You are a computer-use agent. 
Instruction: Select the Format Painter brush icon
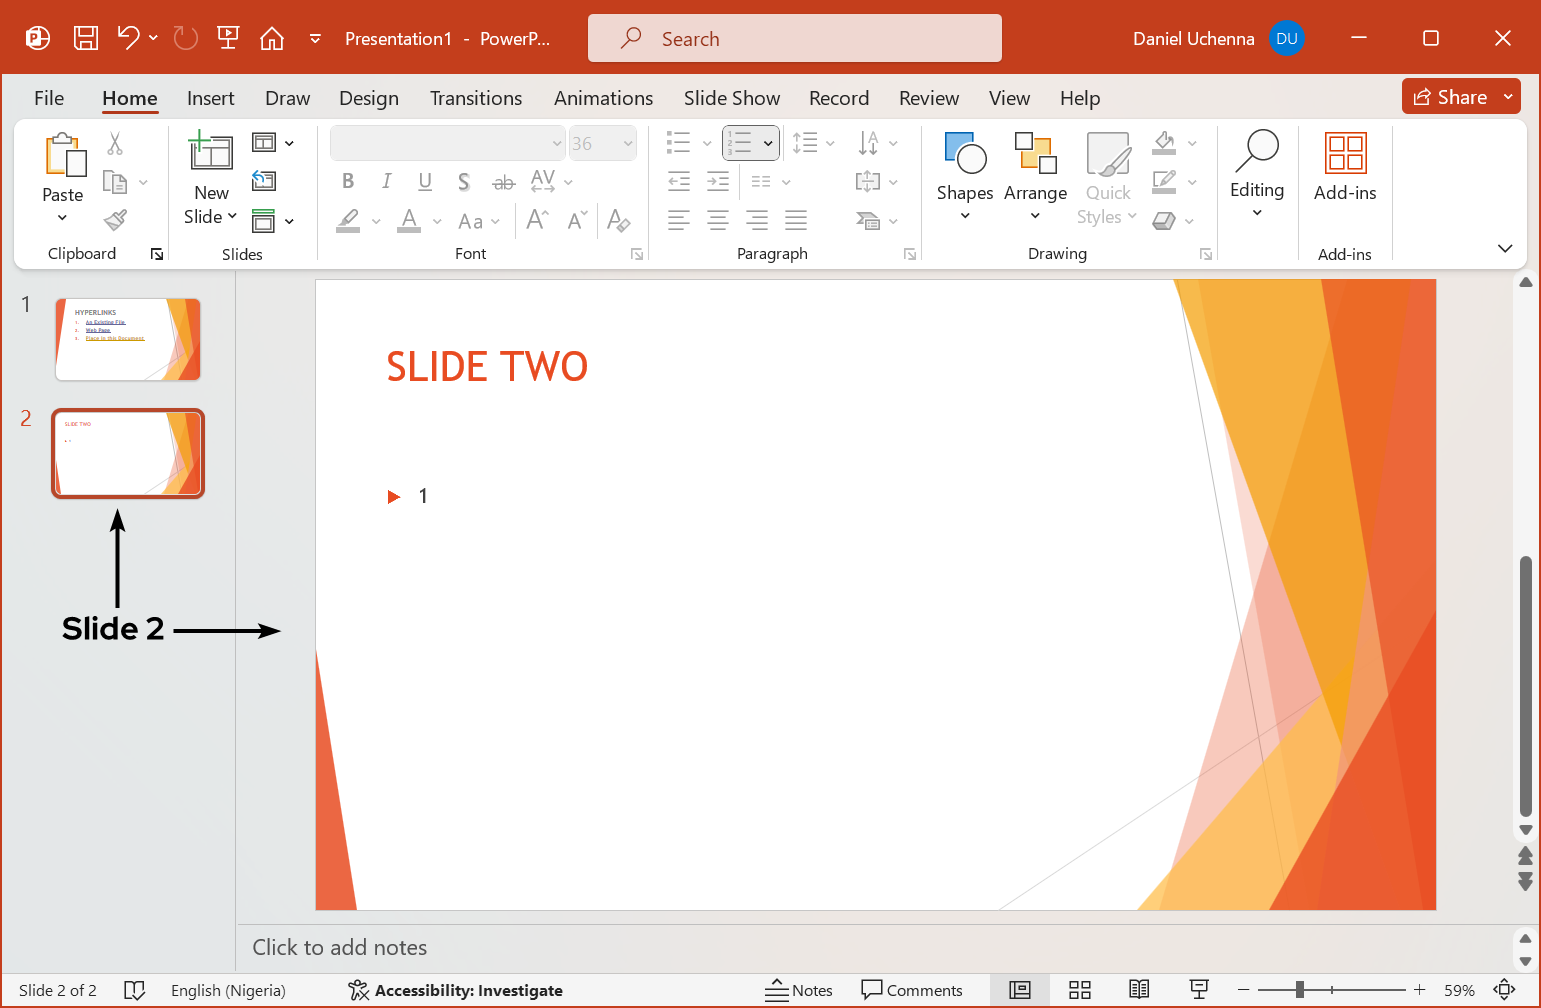(115, 220)
